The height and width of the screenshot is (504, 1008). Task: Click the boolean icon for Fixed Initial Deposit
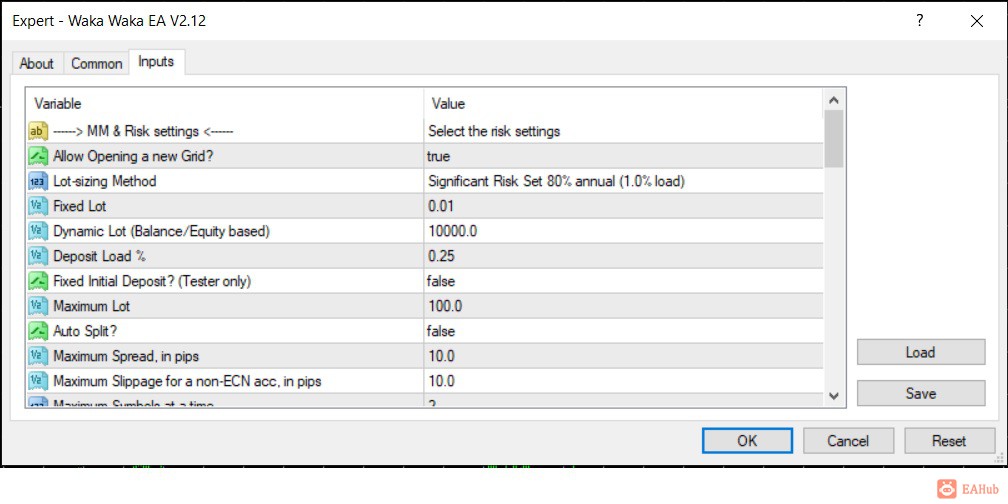tap(39, 281)
